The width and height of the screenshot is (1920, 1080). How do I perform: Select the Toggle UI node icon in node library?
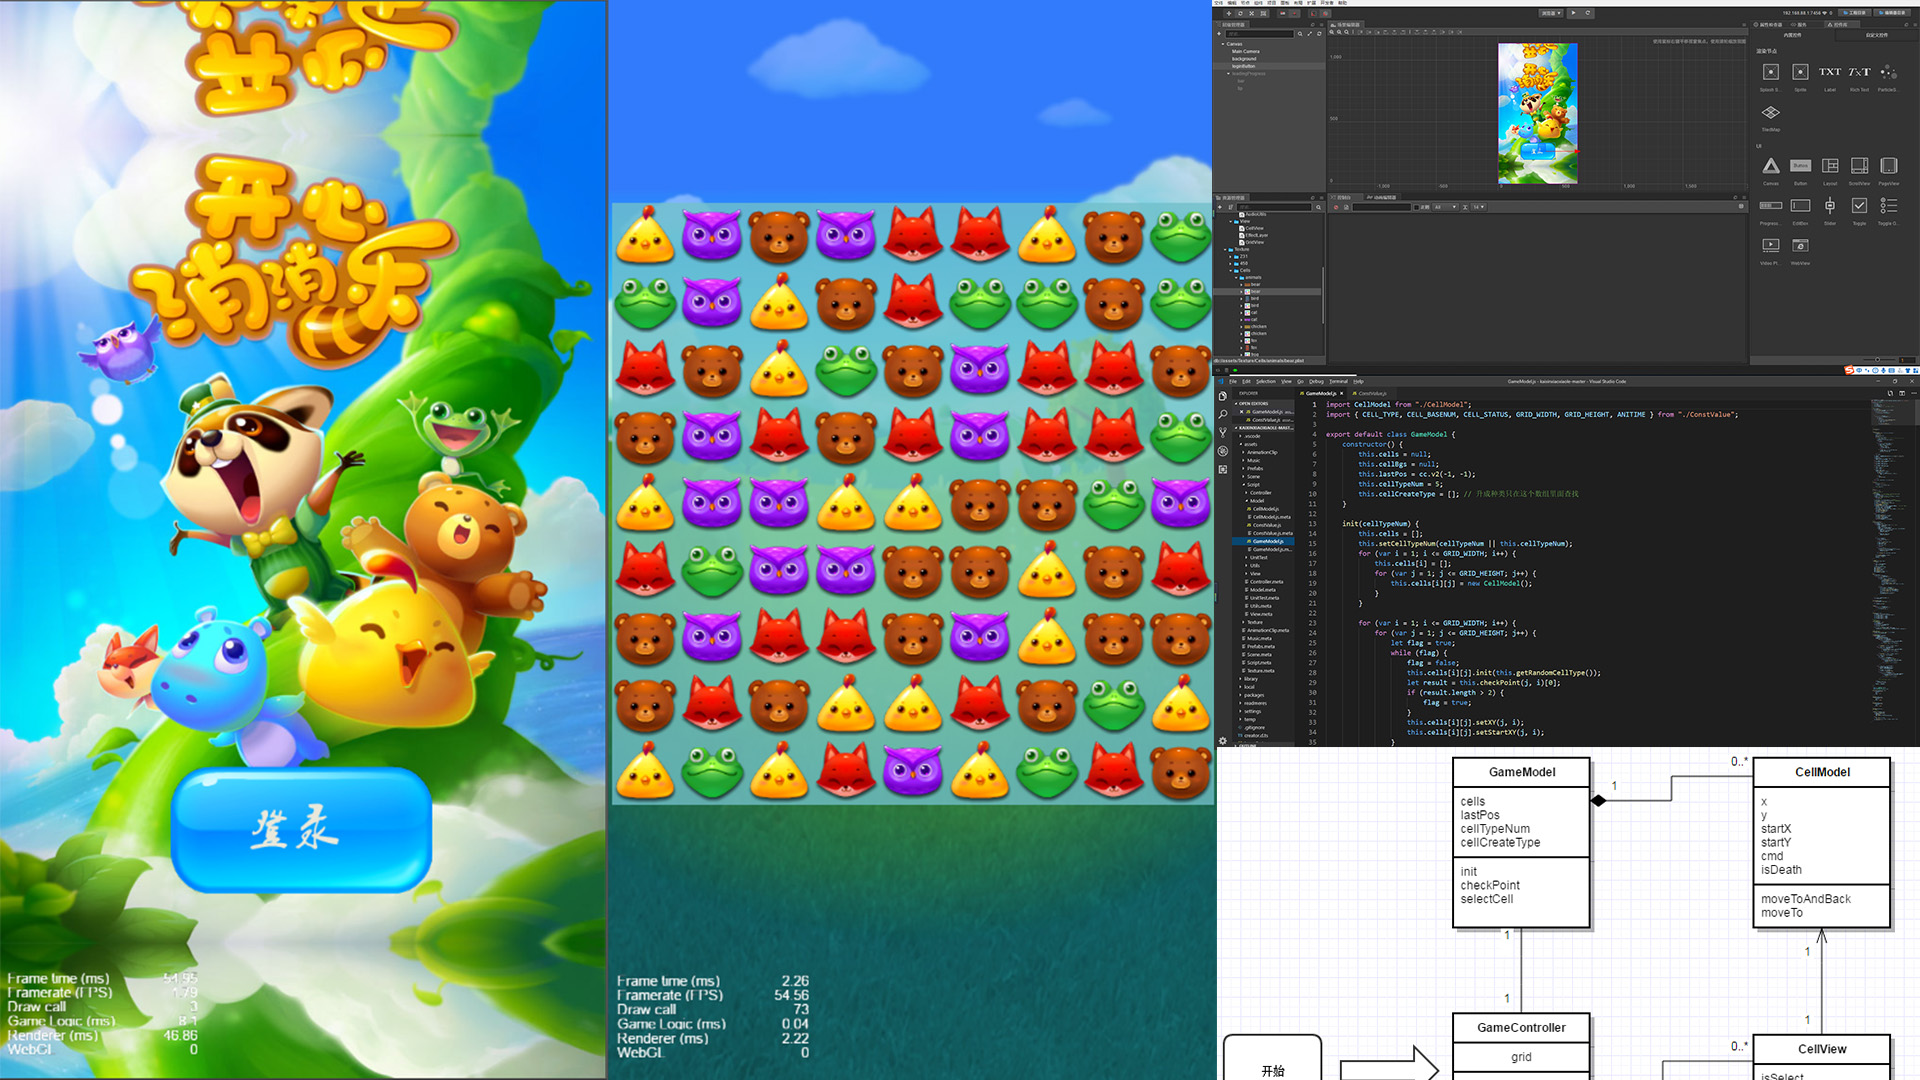(1859, 206)
